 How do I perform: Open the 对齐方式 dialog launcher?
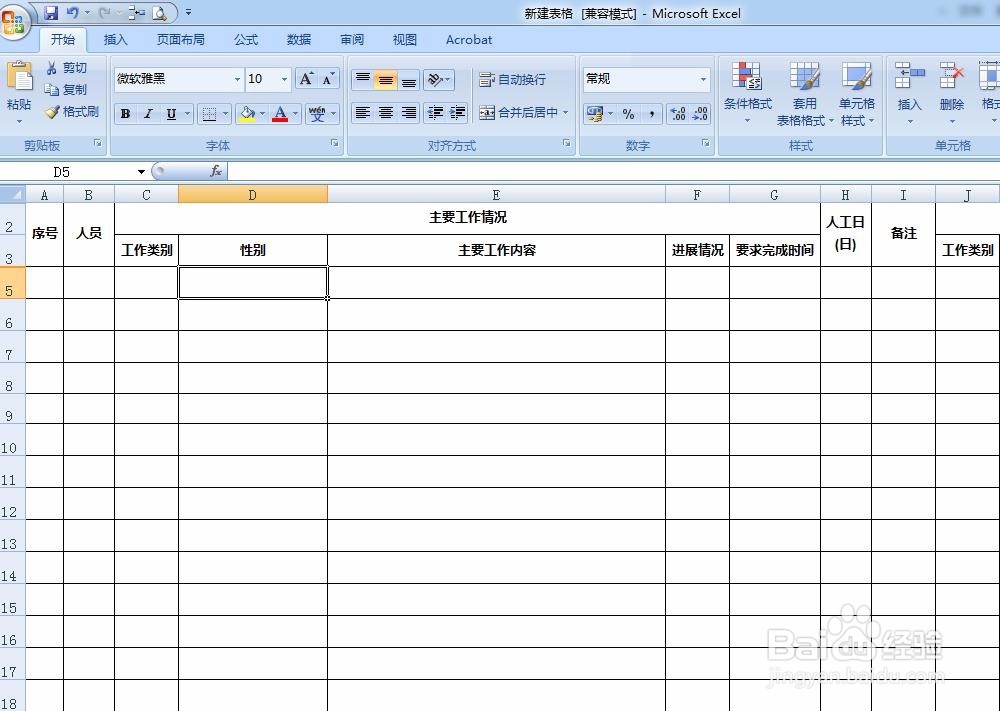[x=567, y=143]
